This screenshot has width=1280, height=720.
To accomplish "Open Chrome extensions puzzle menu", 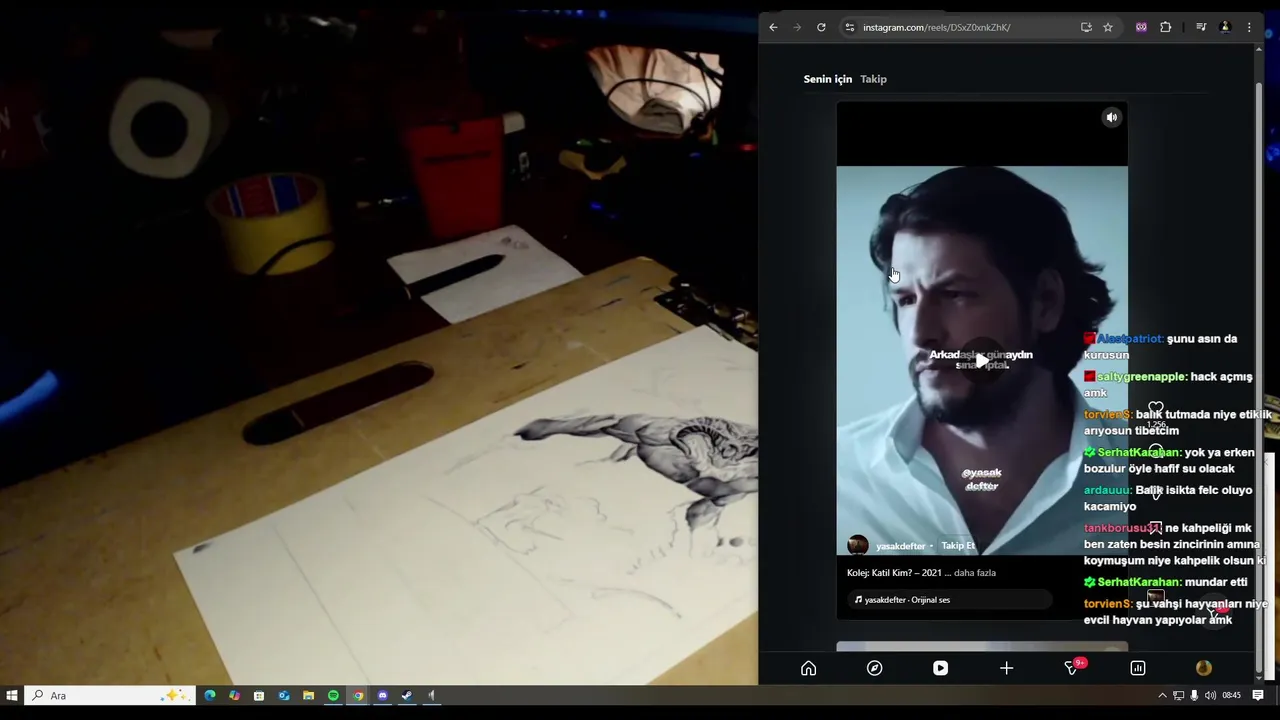I will (1165, 27).
